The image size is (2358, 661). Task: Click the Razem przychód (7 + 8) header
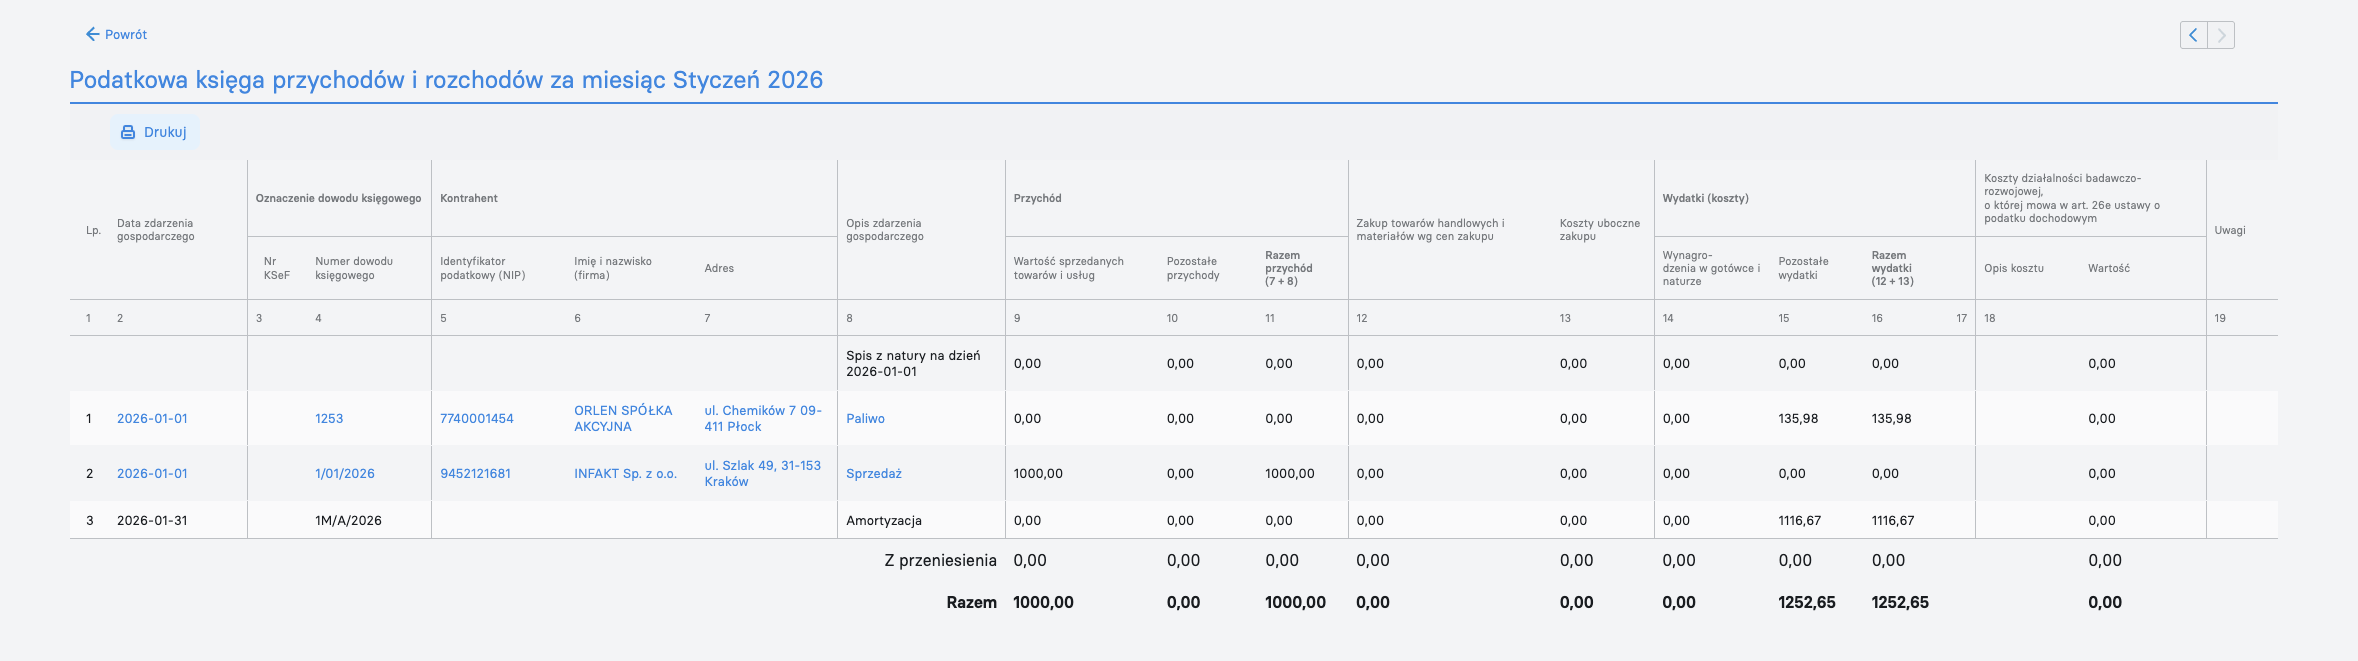tap(1289, 268)
